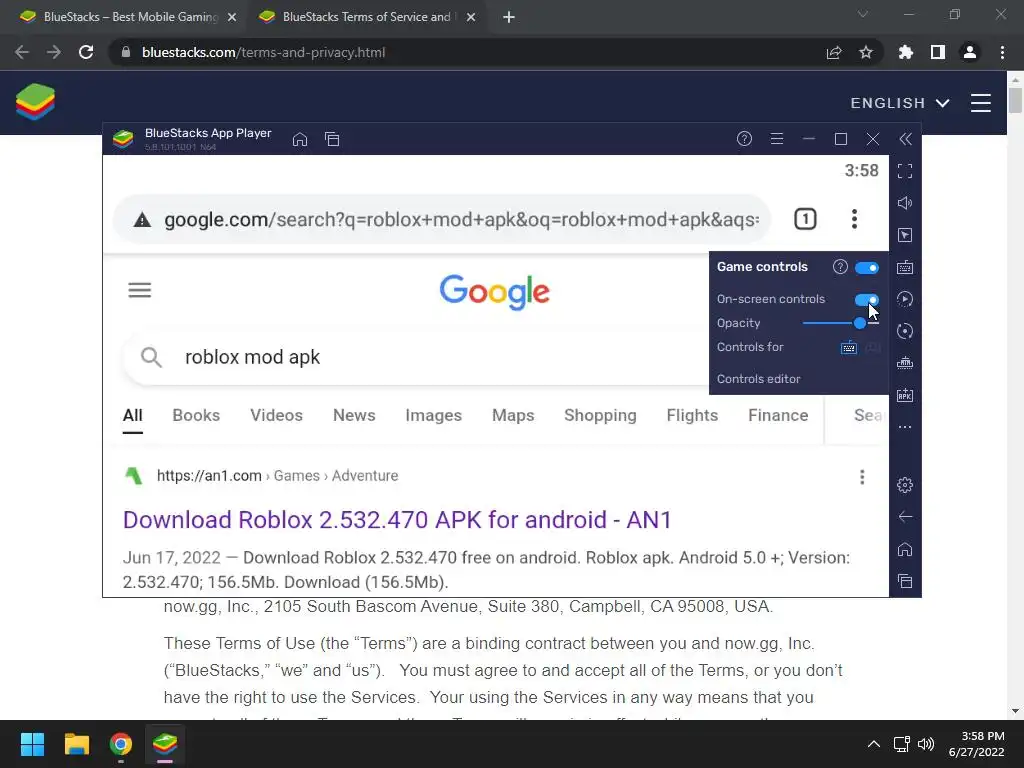Switch to 'BlueStacks – Best Mobile Gaming' Chrome tab

pyautogui.click(x=123, y=17)
